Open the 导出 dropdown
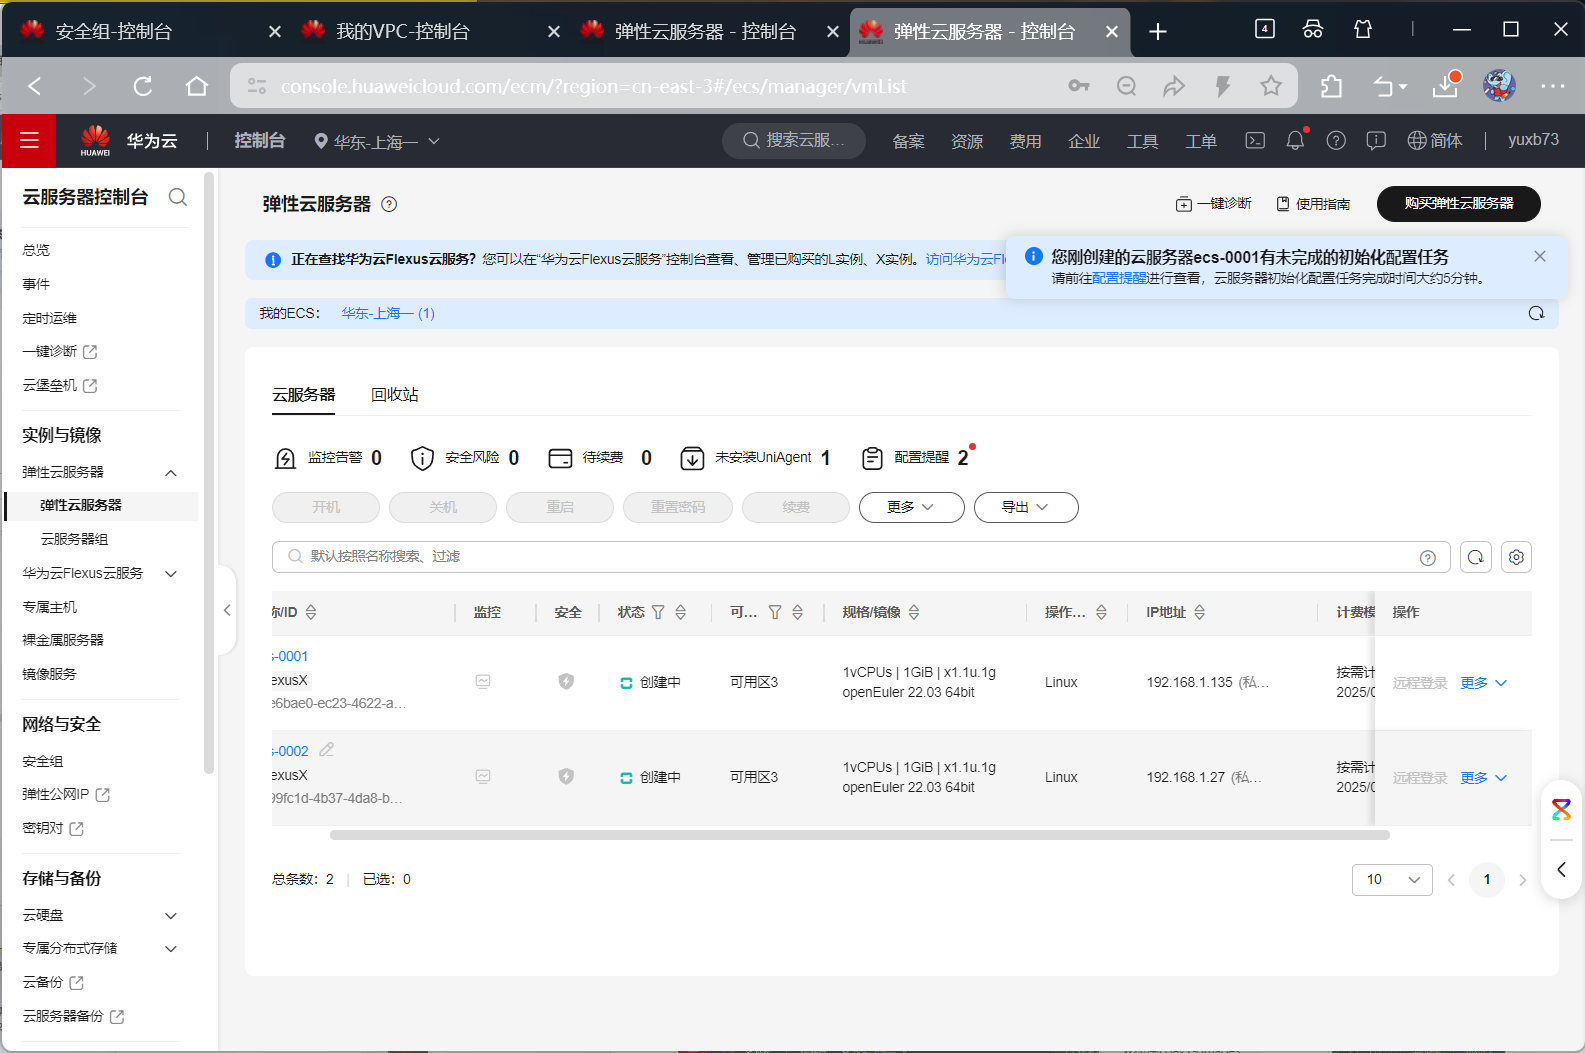1585x1053 pixels. coord(1026,507)
